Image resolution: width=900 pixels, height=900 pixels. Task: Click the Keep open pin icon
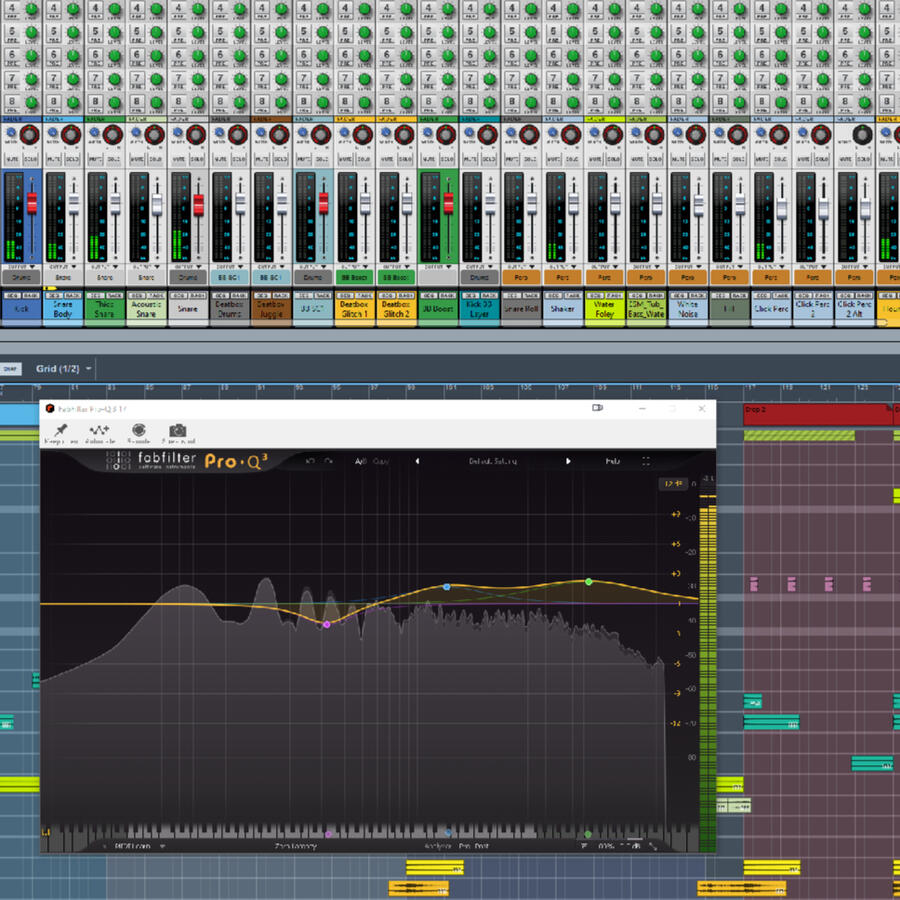[x=60, y=431]
